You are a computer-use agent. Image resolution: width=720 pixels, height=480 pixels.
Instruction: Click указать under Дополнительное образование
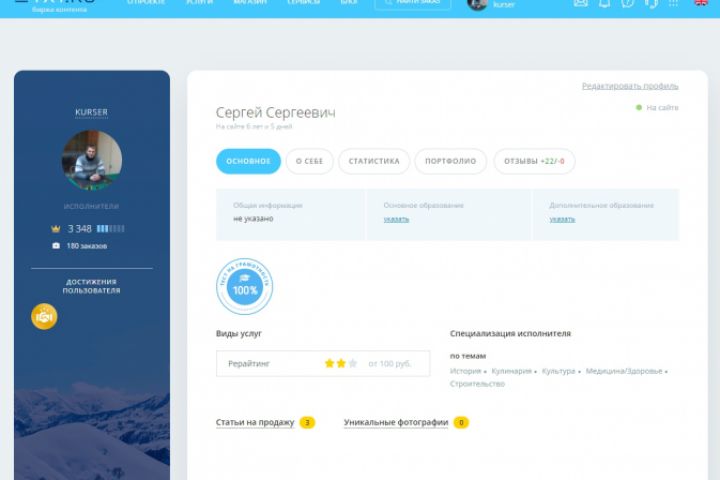pyautogui.click(x=562, y=219)
